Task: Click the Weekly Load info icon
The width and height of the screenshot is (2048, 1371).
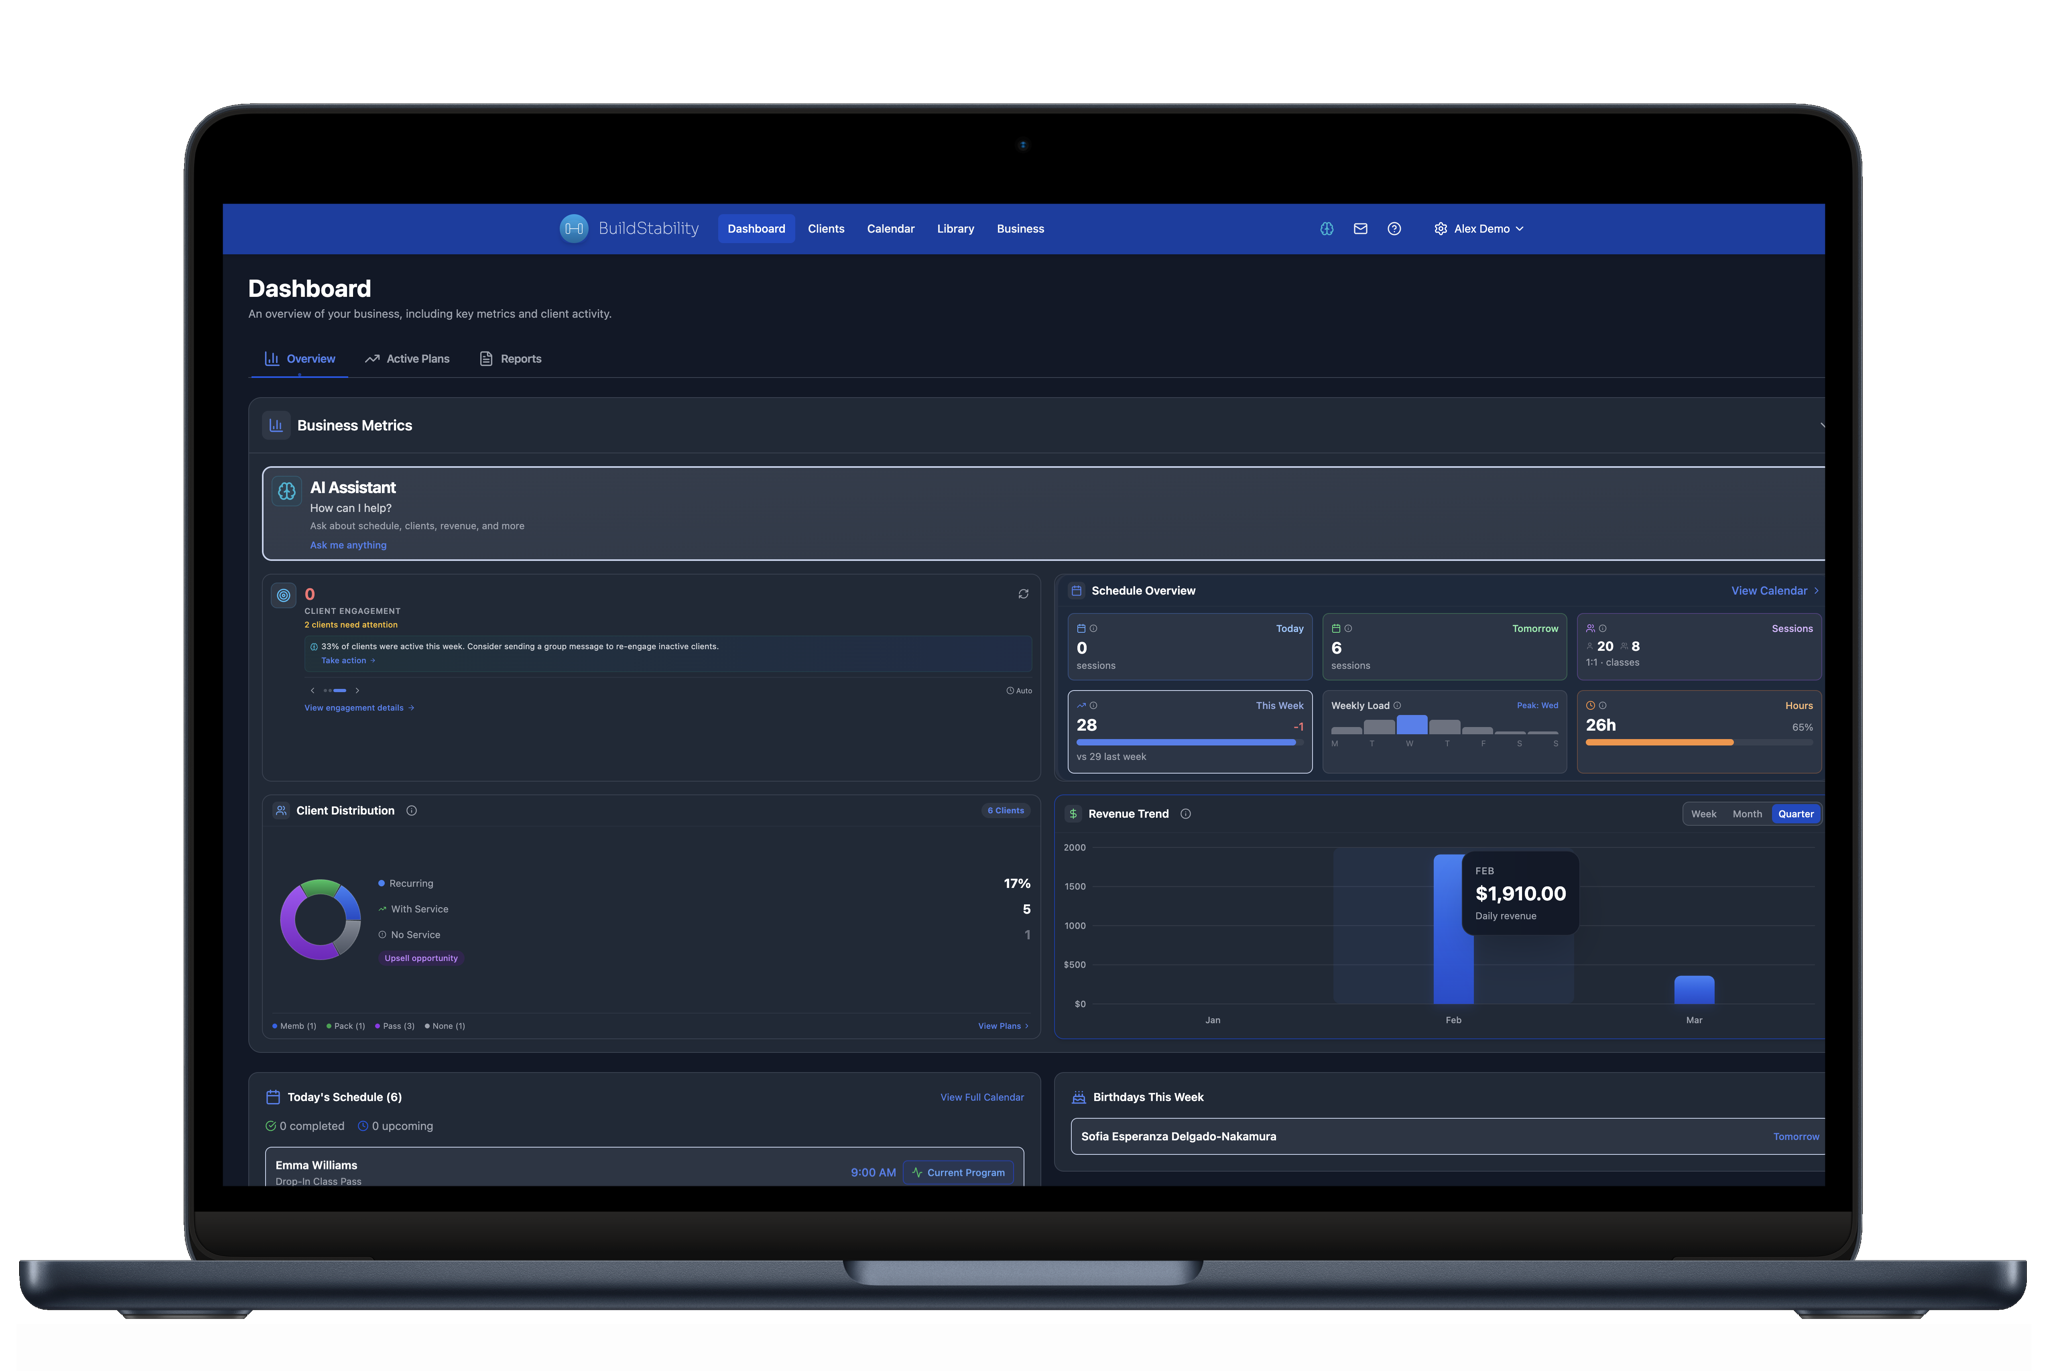Action: tap(1397, 705)
